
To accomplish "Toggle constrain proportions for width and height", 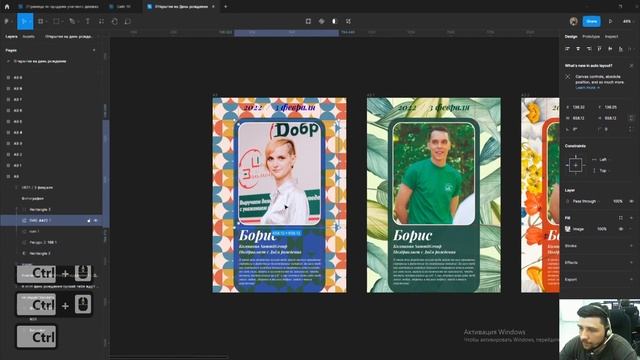I will point(631,118).
